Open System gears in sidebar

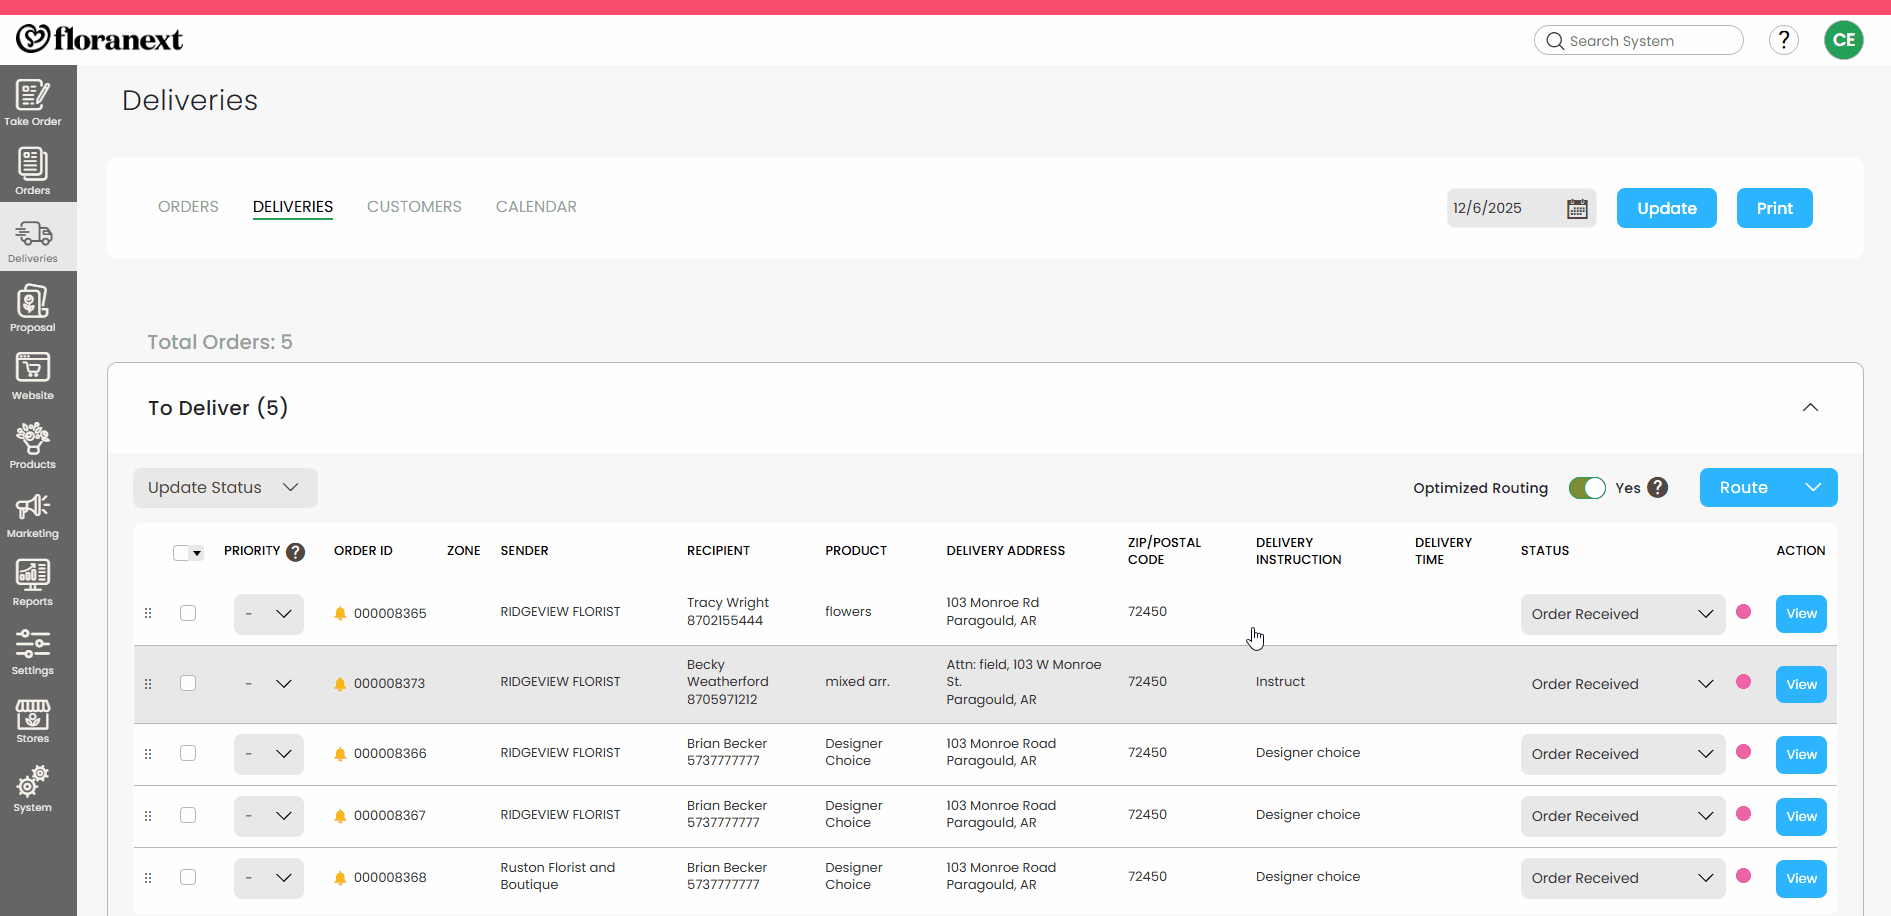point(33,781)
